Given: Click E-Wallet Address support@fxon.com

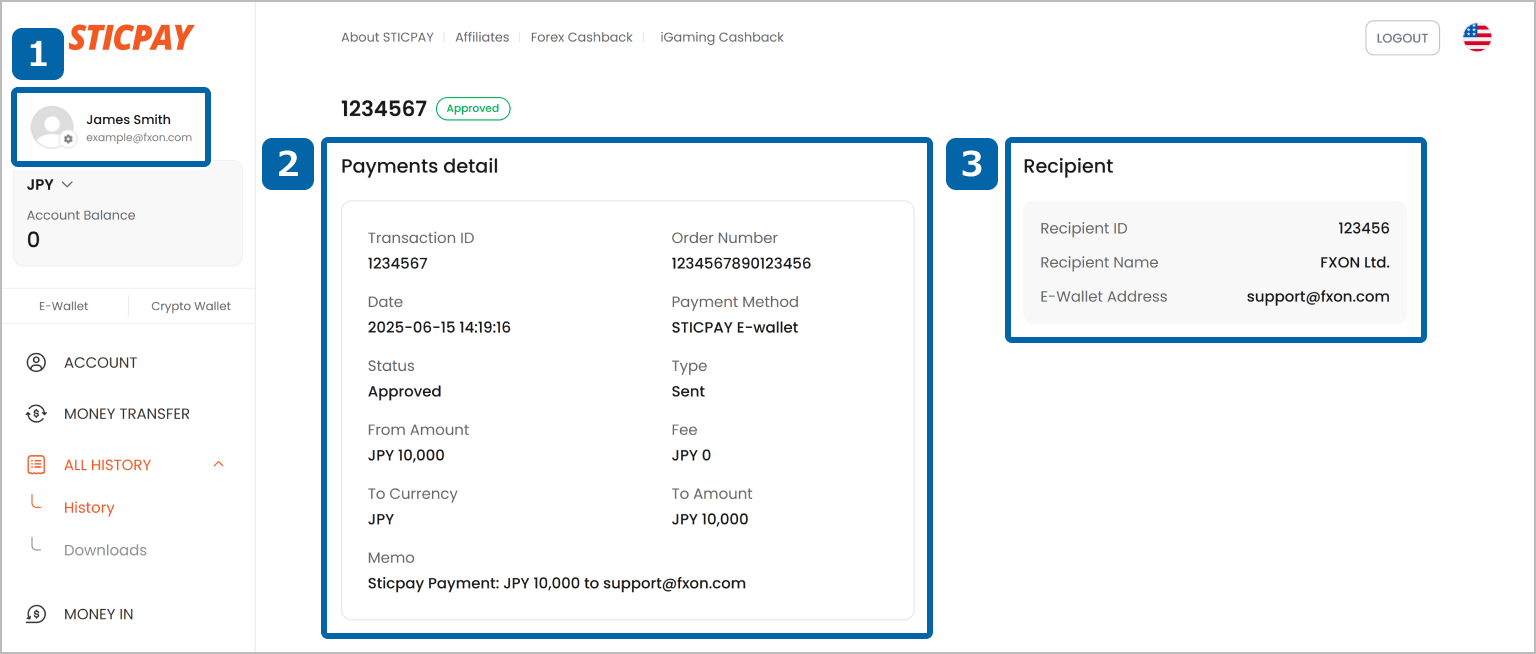Looking at the screenshot, I should (1318, 297).
